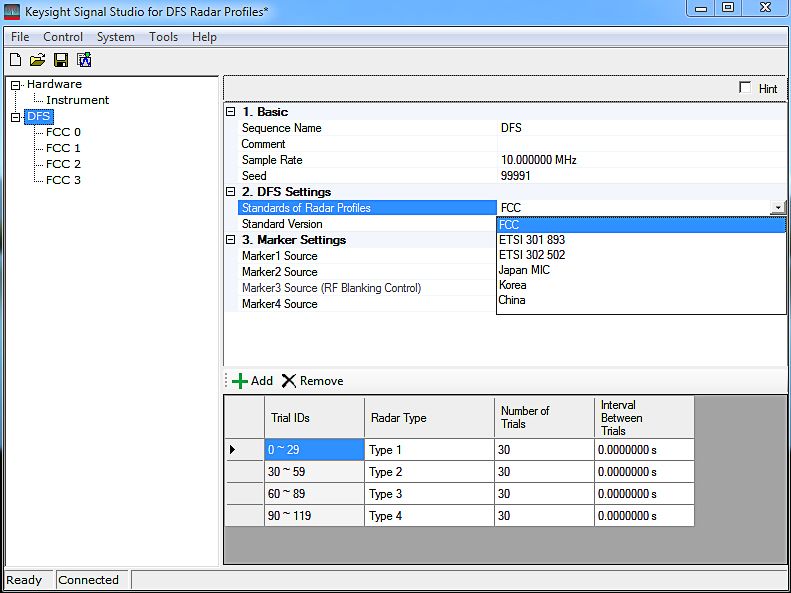Click the Generate and Download toolbar icon

tap(84, 60)
